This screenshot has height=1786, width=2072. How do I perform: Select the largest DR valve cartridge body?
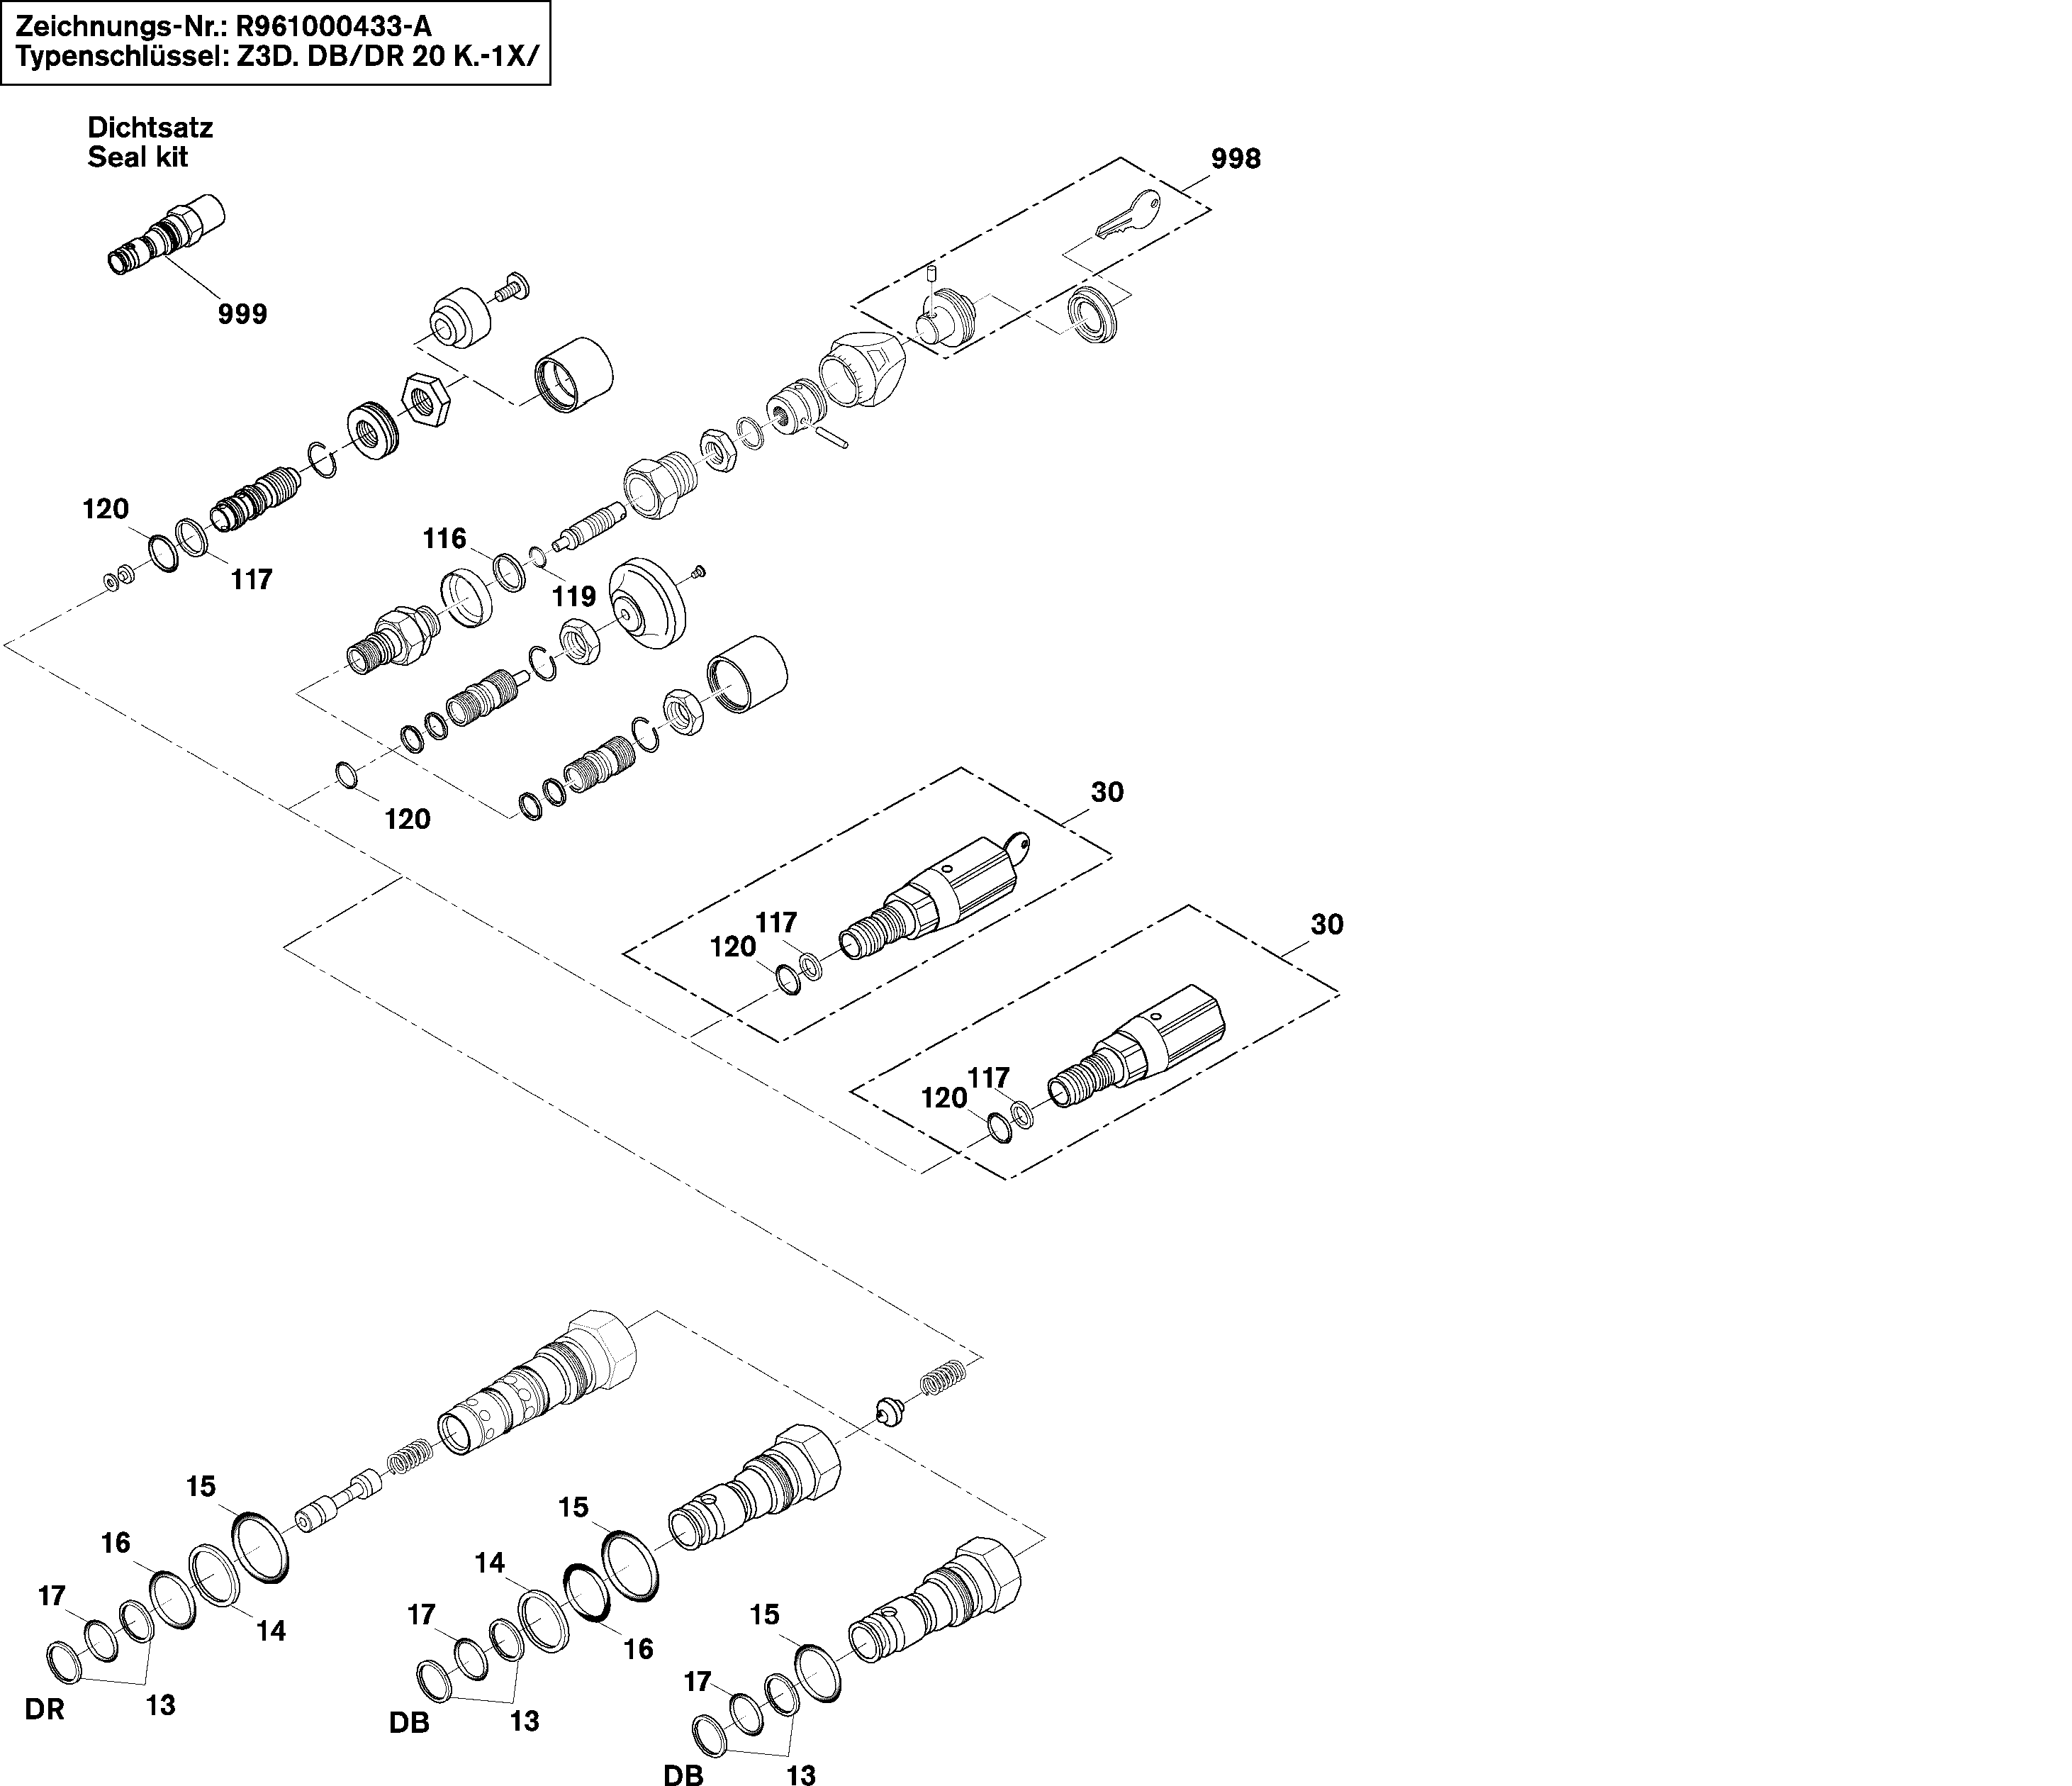(x=538, y=1382)
